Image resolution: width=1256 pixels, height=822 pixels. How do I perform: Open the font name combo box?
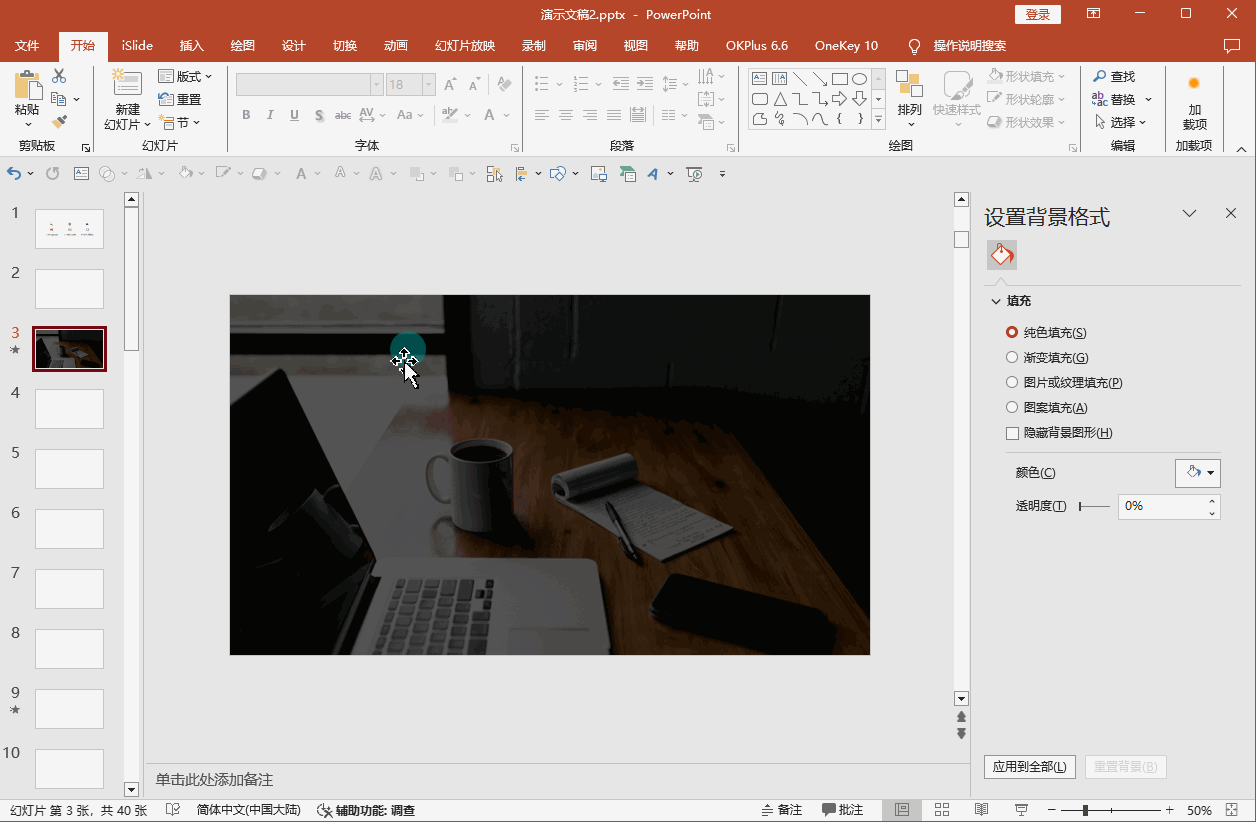tap(309, 85)
